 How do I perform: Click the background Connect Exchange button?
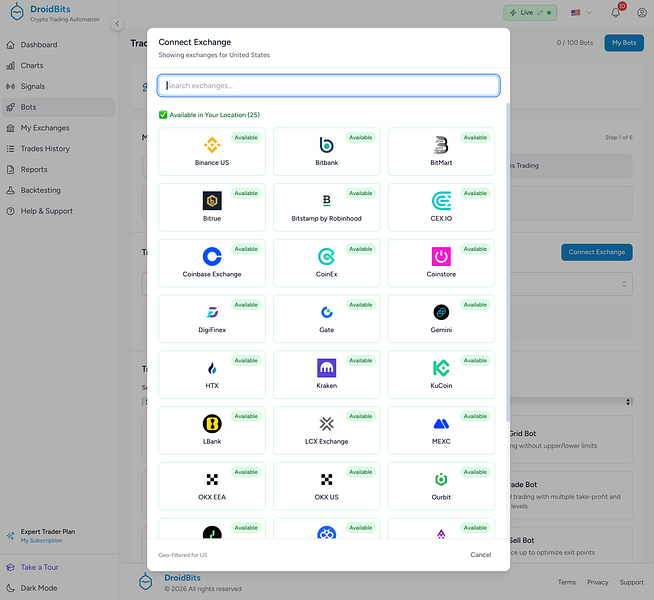click(596, 252)
